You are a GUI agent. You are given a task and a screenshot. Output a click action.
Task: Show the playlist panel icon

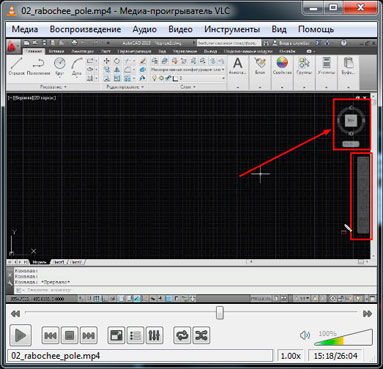coord(135,335)
